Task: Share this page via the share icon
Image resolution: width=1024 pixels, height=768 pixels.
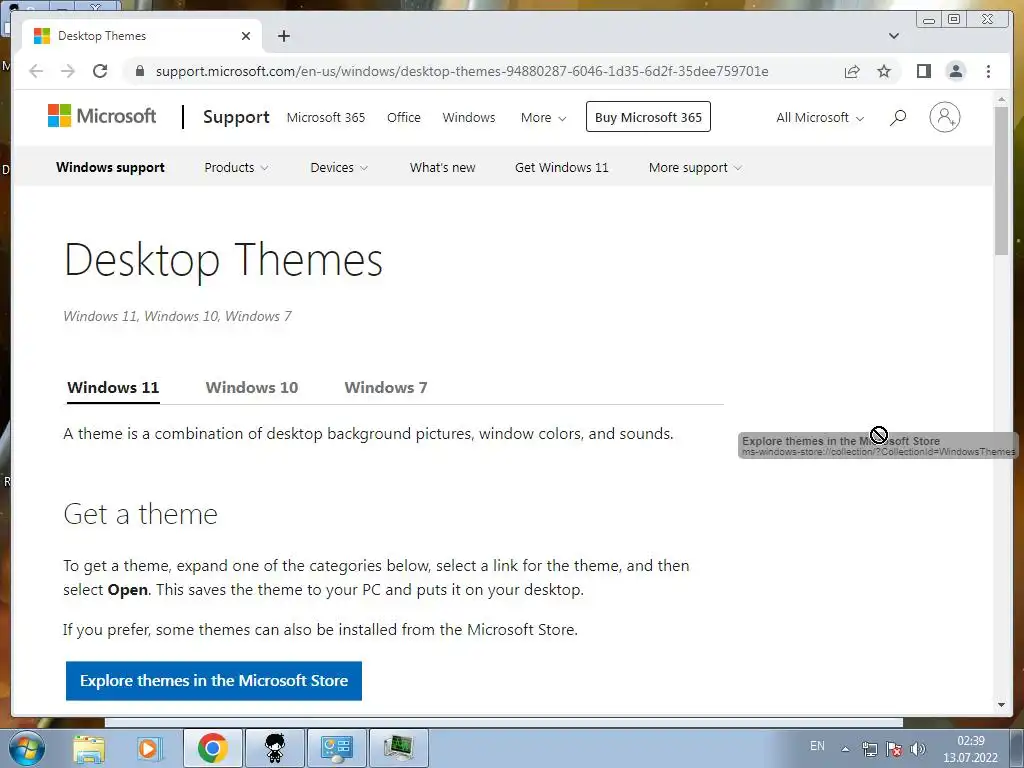Action: pos(852,71)
